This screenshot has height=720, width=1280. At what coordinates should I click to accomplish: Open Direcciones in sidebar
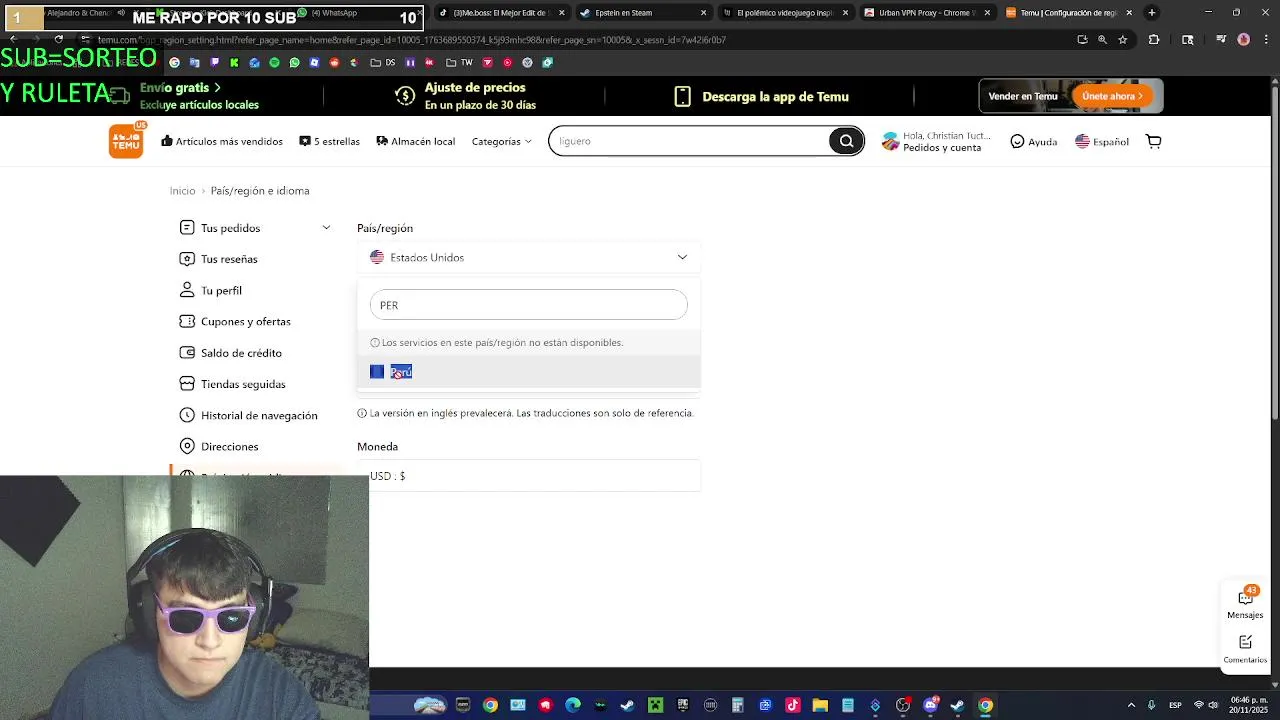click(x=219, y=447)
